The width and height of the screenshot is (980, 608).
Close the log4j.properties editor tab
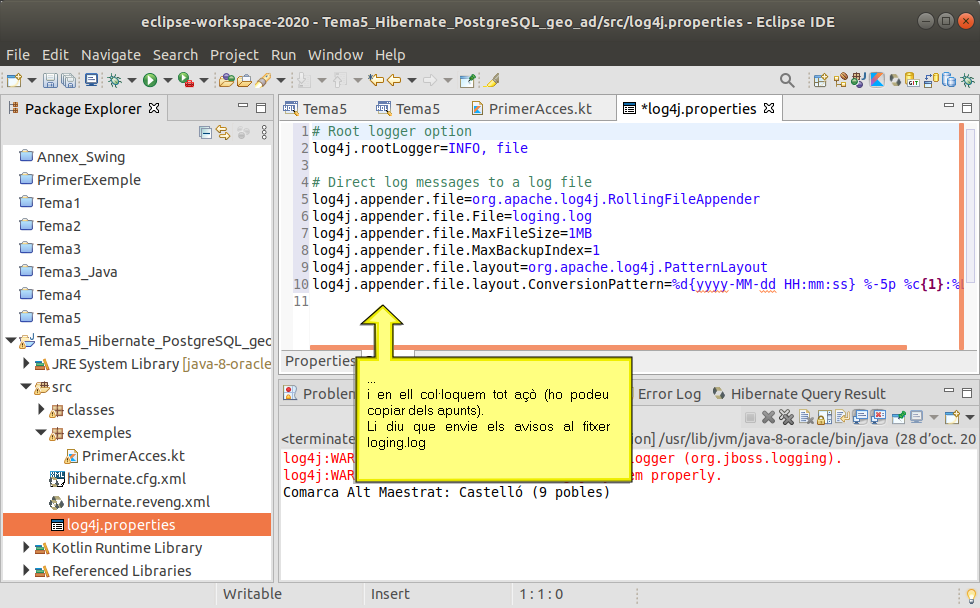pos(769,108)
